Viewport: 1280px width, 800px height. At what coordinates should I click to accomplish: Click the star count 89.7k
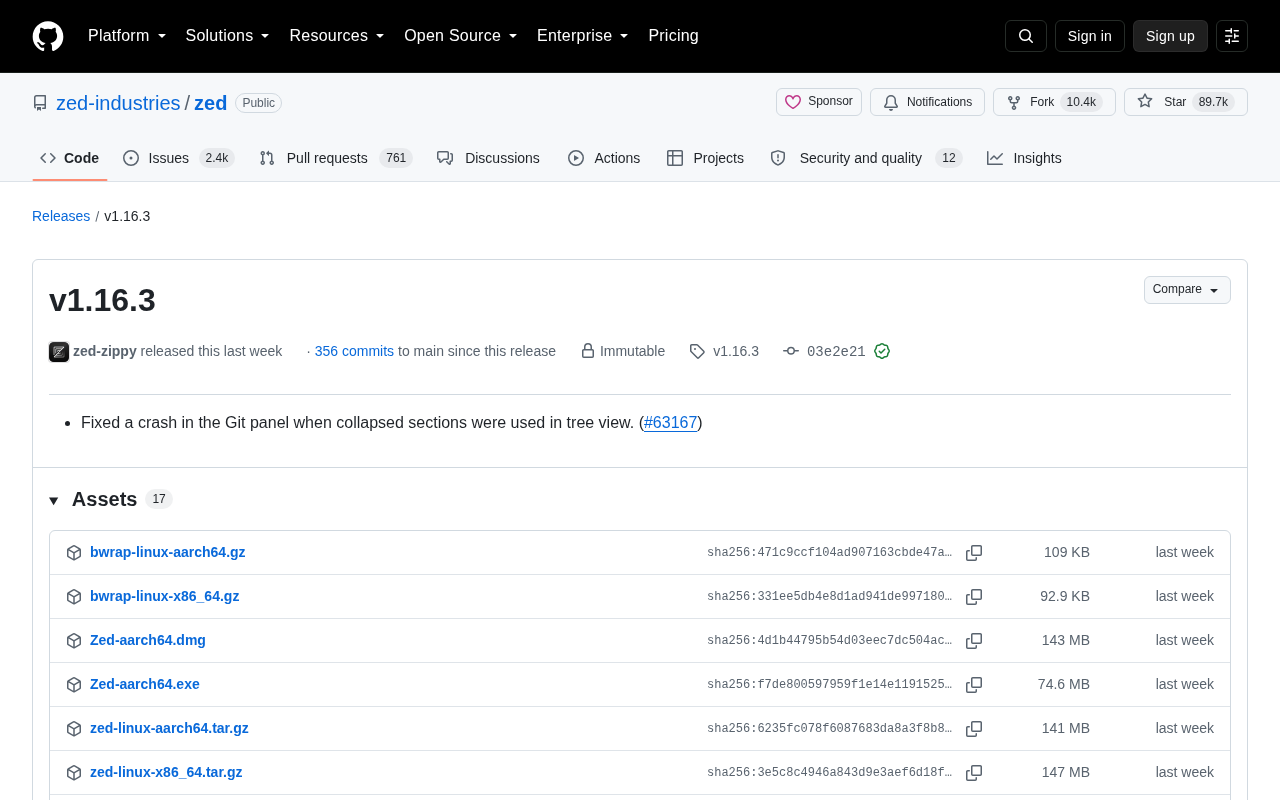point(1213,102)
